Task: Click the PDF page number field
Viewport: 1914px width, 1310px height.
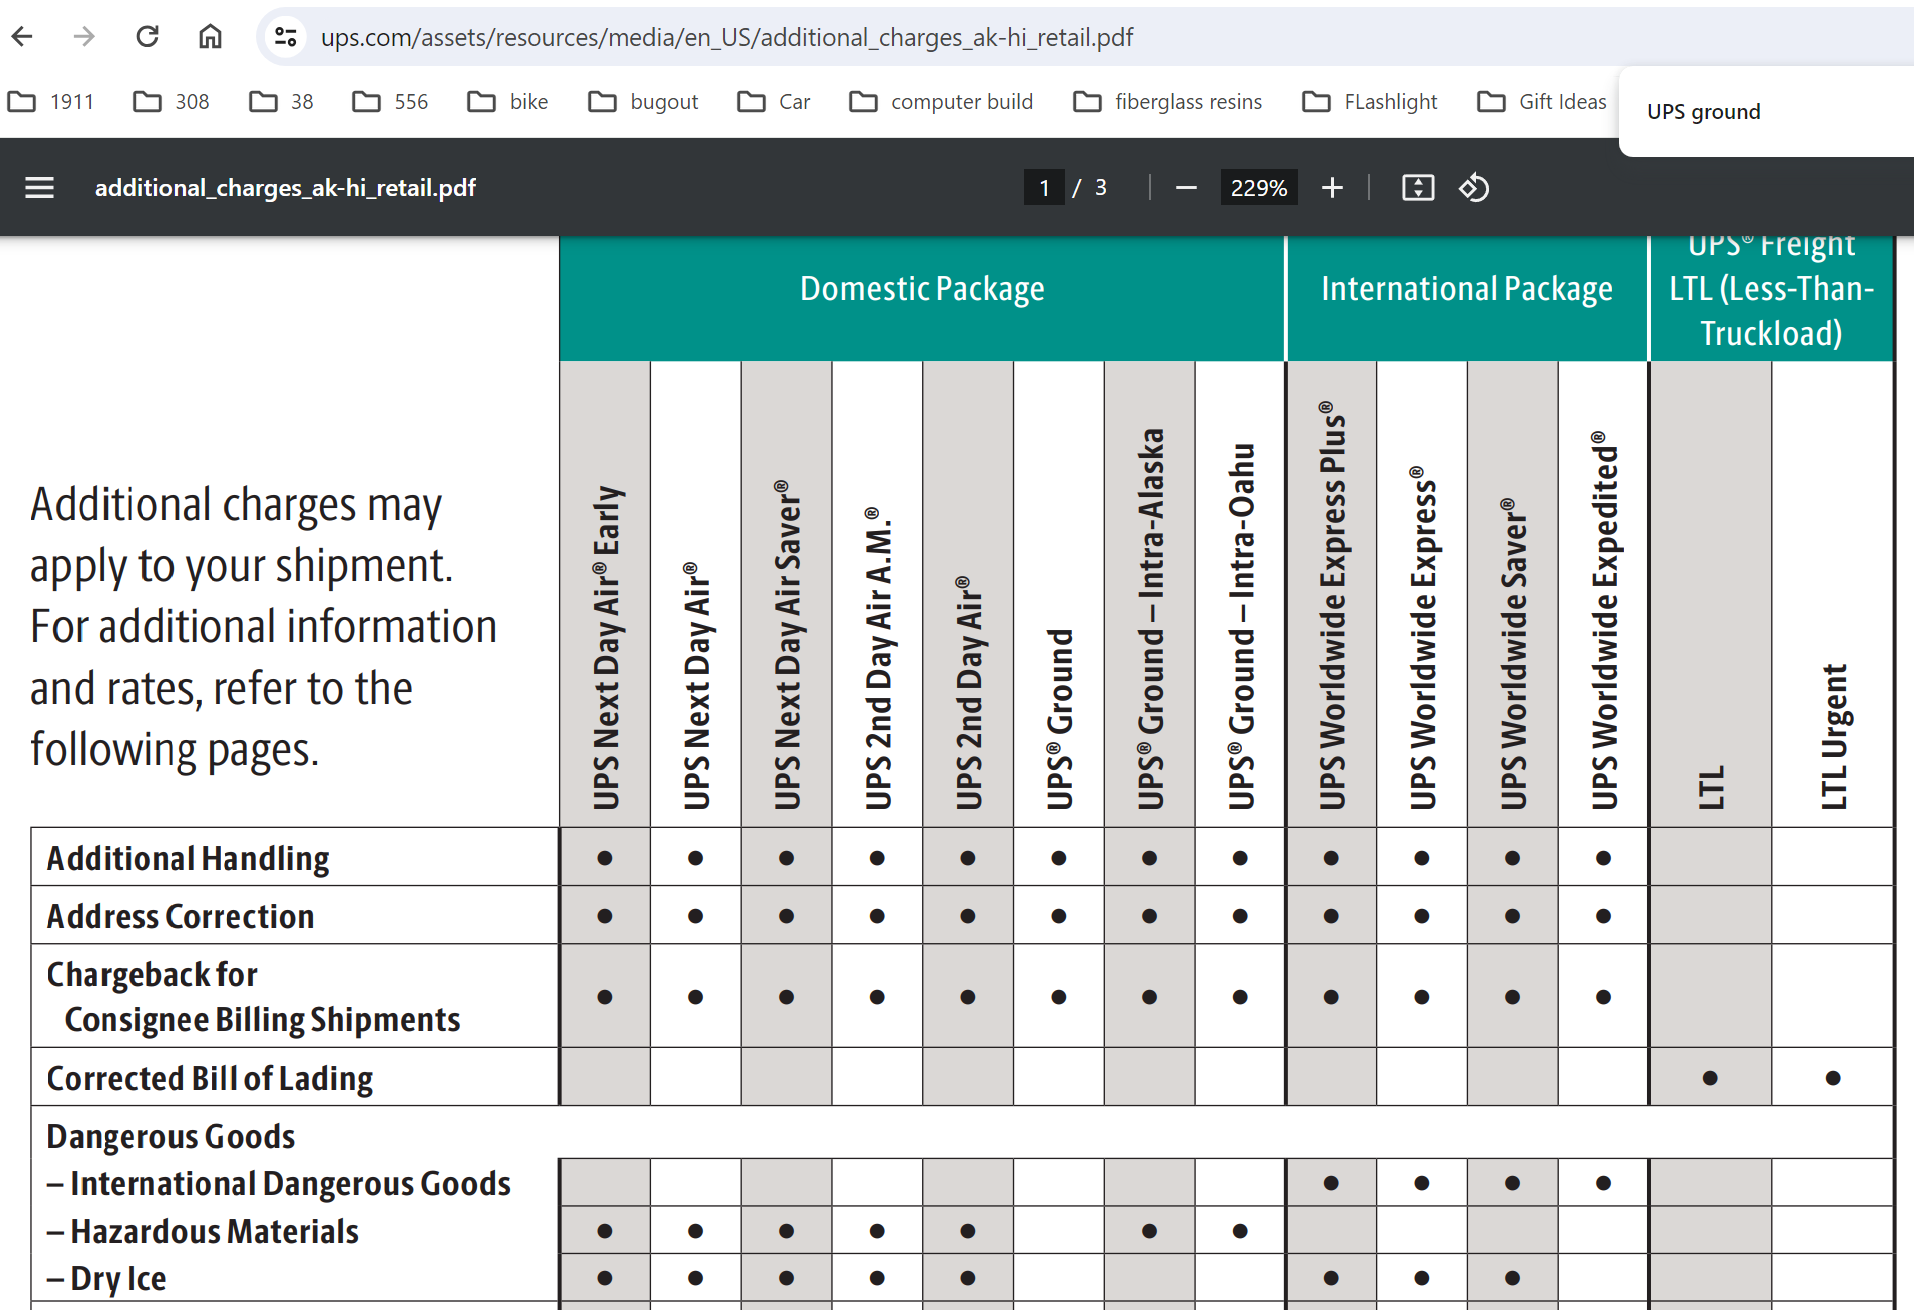Action: coord(1044,187)
